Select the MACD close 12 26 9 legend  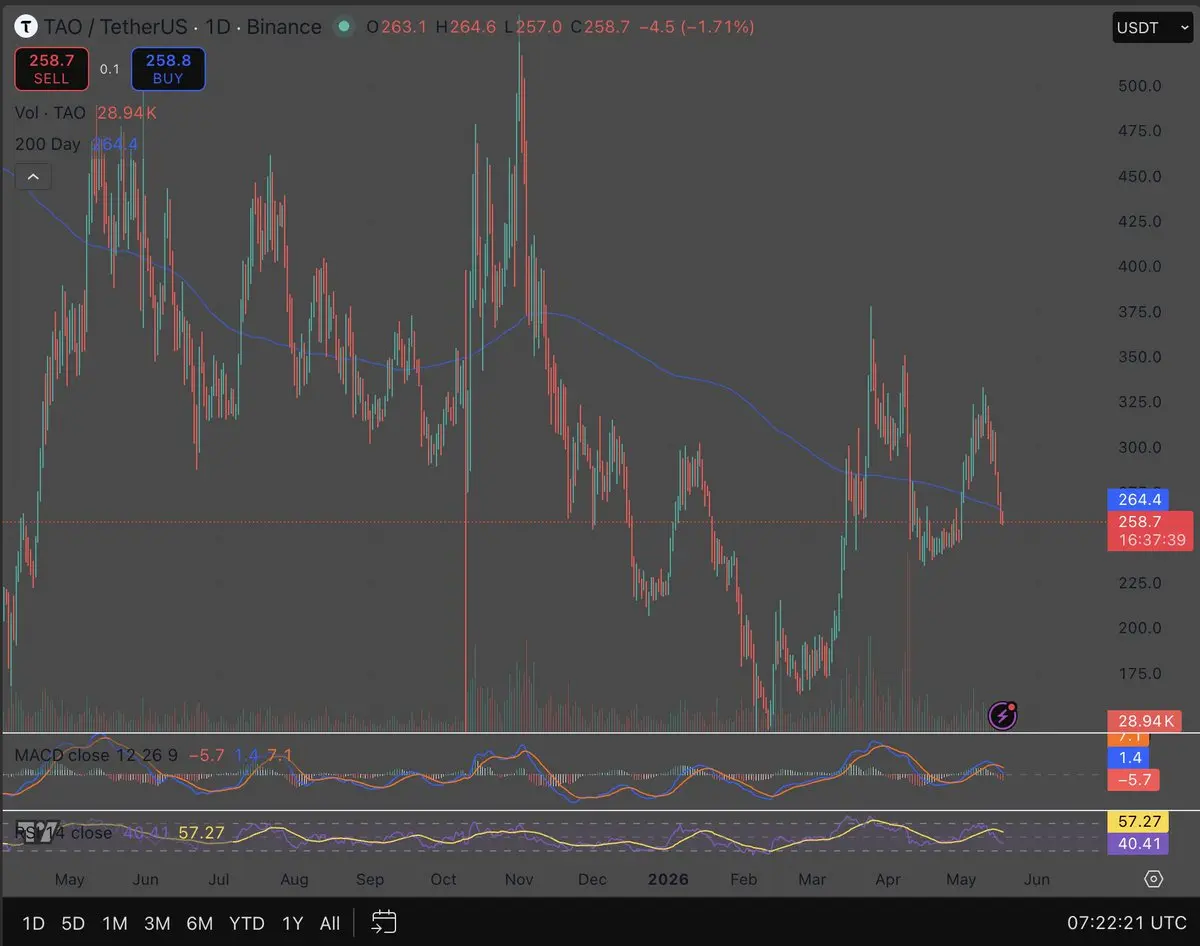[96, 755]
